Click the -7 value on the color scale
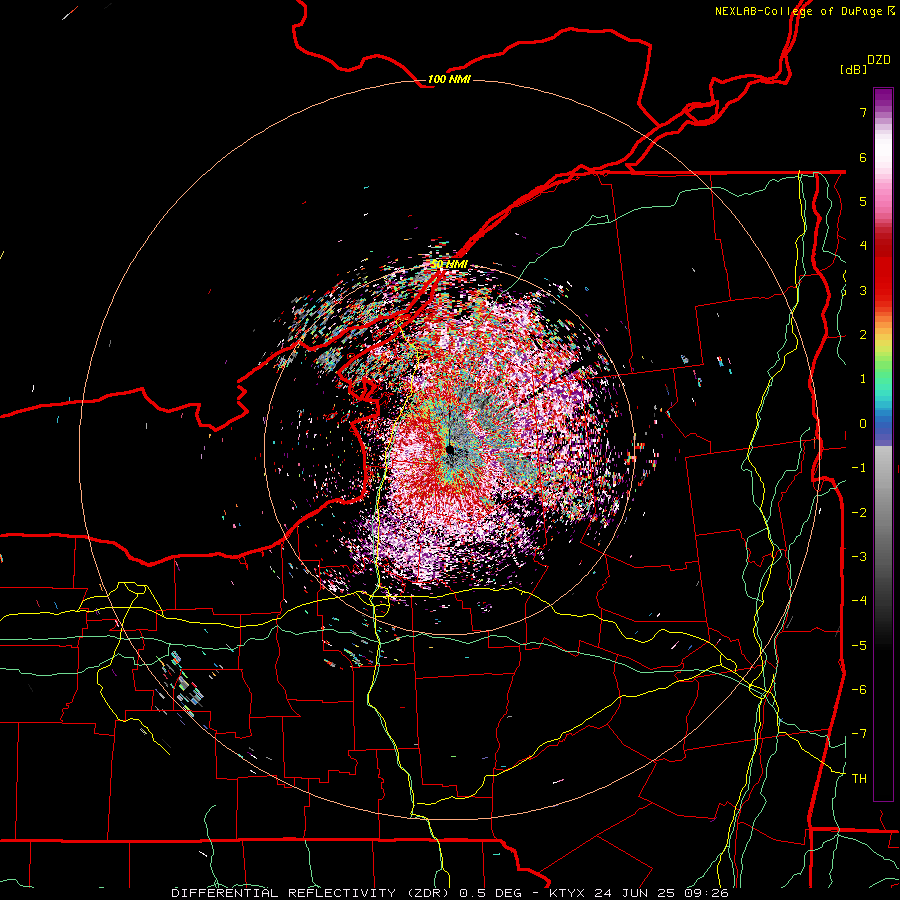 (859, 734)
